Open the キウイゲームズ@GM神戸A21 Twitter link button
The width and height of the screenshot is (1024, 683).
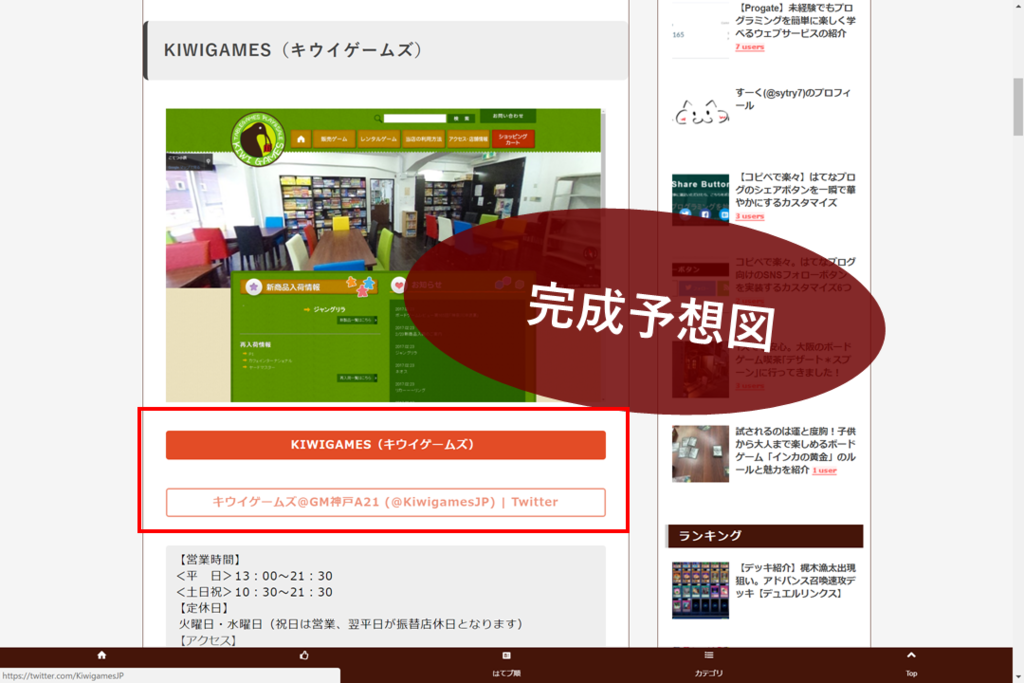(385, 502)
